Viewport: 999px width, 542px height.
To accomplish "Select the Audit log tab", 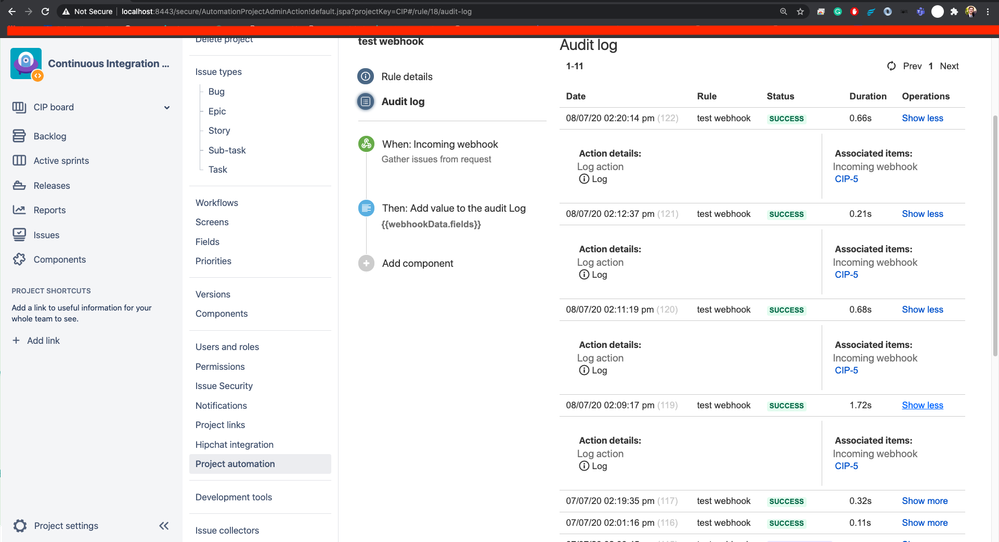I will click(402, 101).
